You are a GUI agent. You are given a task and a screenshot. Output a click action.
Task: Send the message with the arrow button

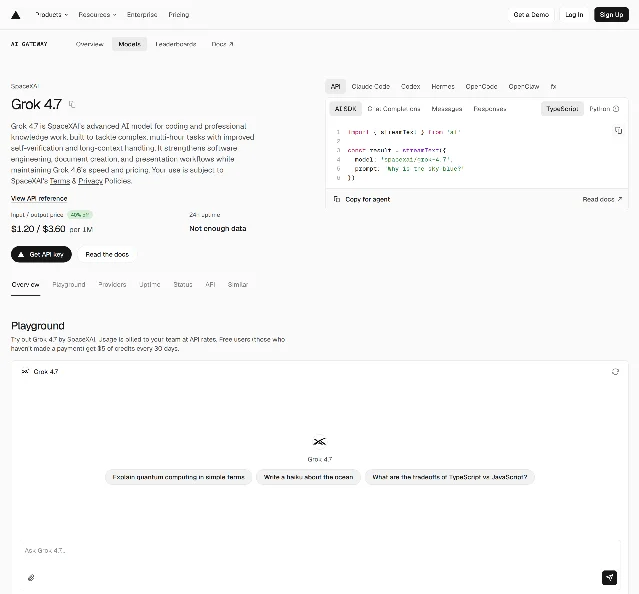[x=609, y=577]
